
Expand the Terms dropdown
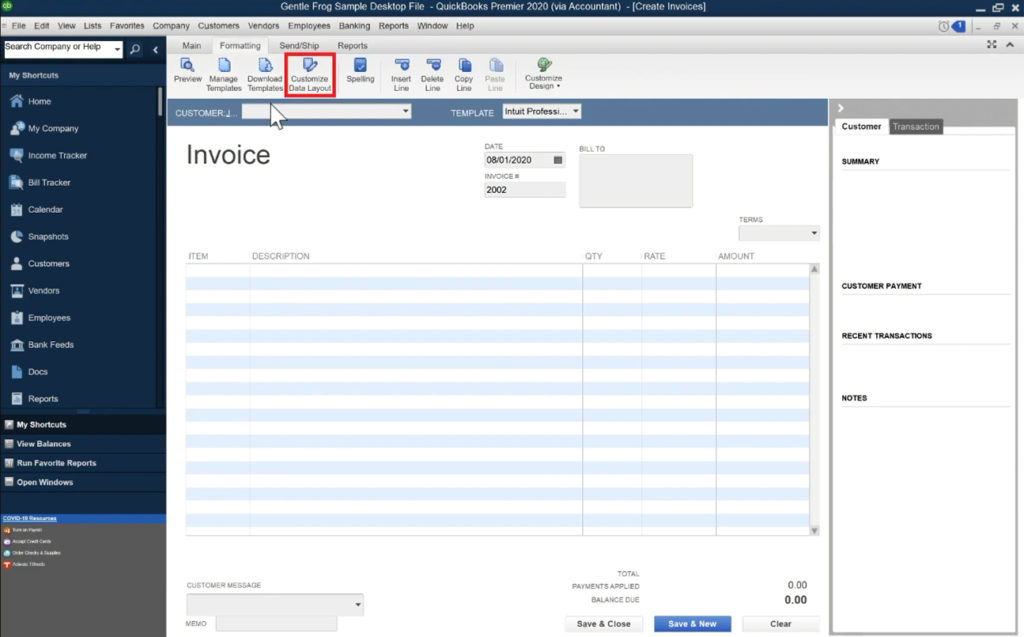(x=815, y=232)
